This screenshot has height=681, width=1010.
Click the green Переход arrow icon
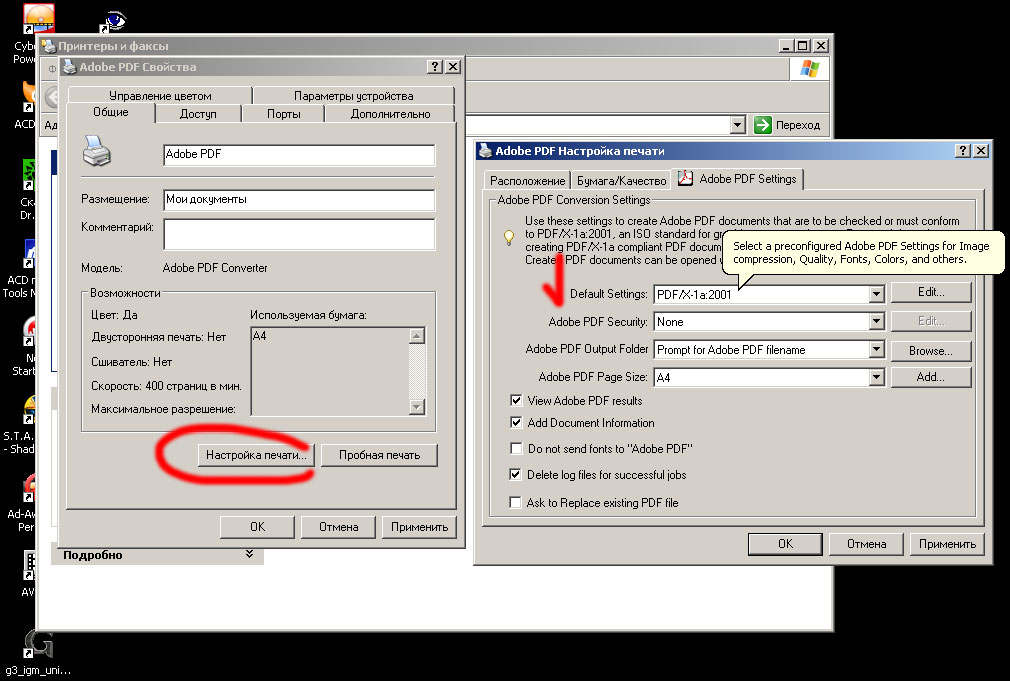coord(763,124)
